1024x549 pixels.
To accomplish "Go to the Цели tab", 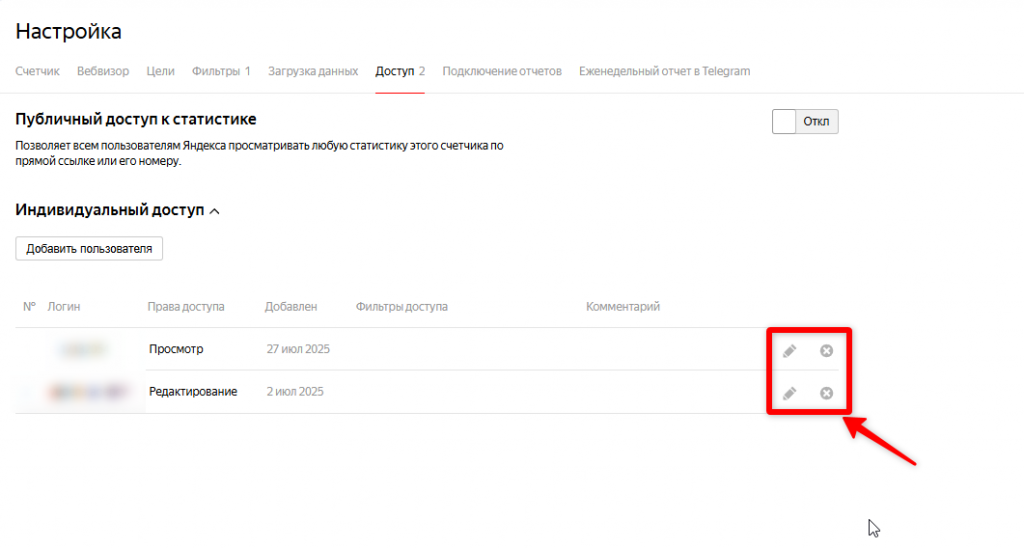I will click(x=160, y=71).
